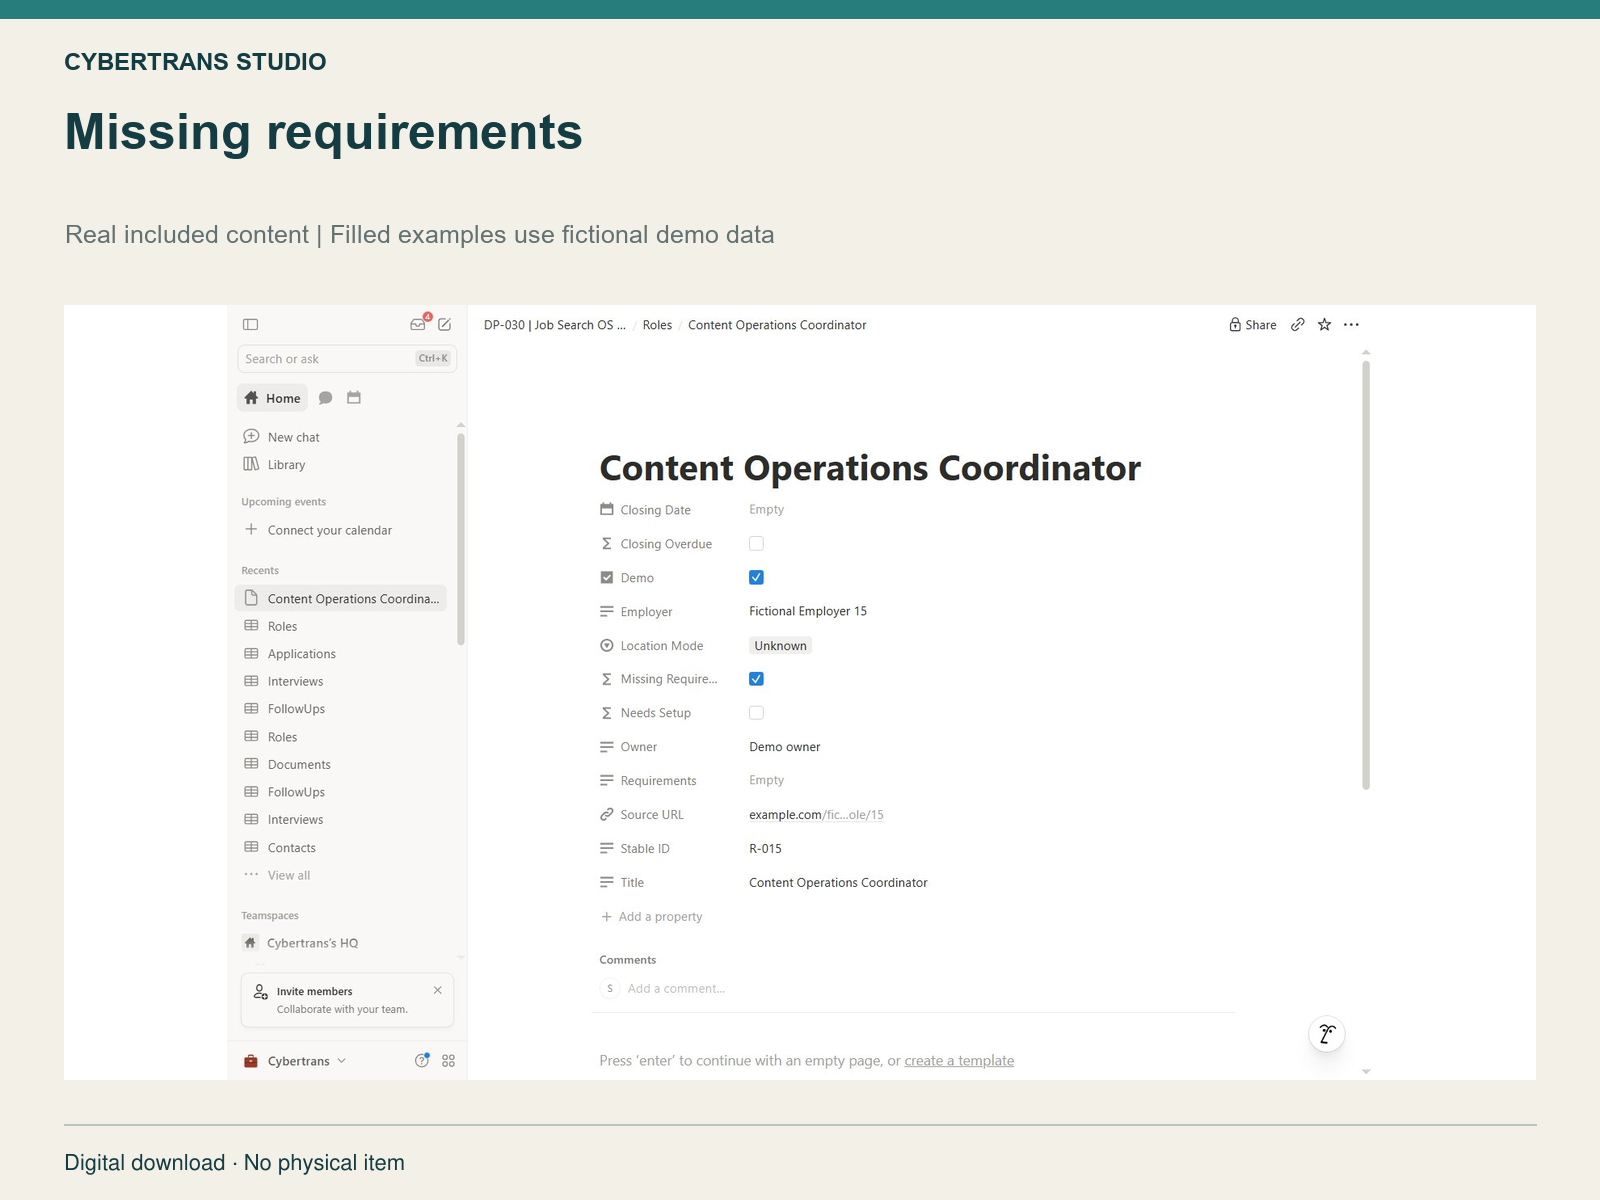Toggle the Closing Overdue checkbox
Image resolution: width=1600 pixels, height=1200 pixels.
[x=757, y=544]
